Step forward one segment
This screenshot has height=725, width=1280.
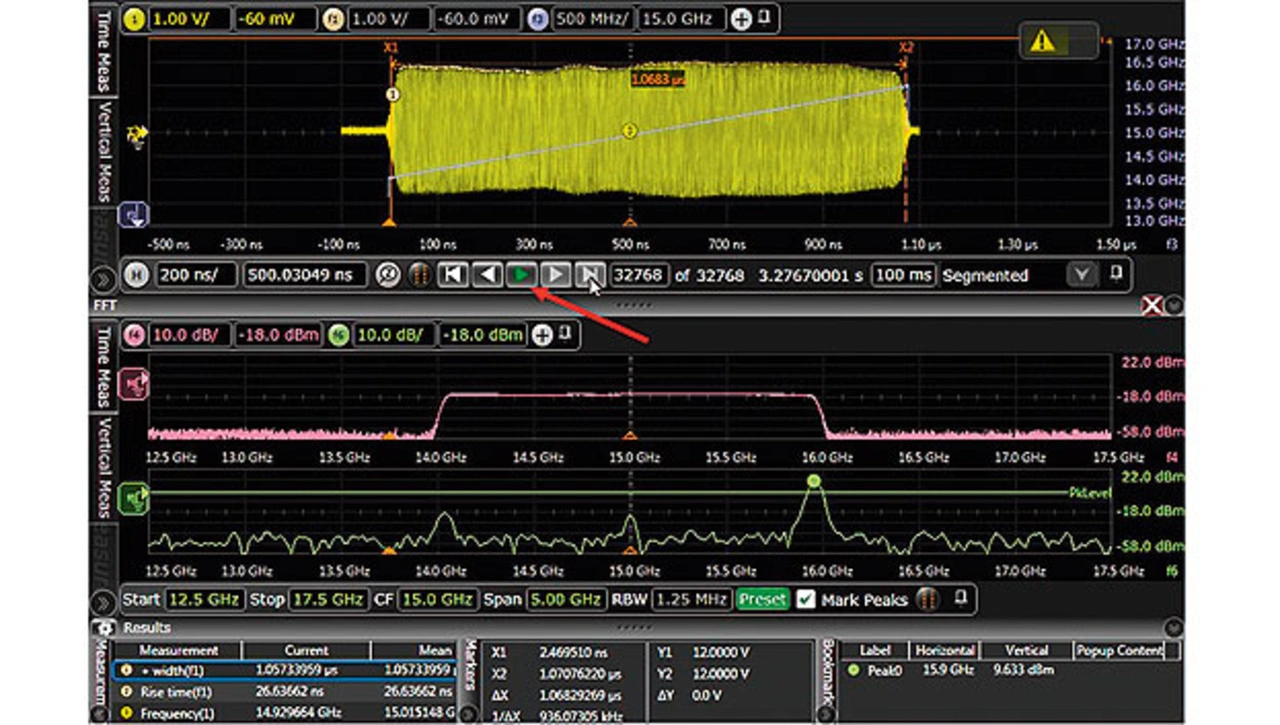[555, 274]
